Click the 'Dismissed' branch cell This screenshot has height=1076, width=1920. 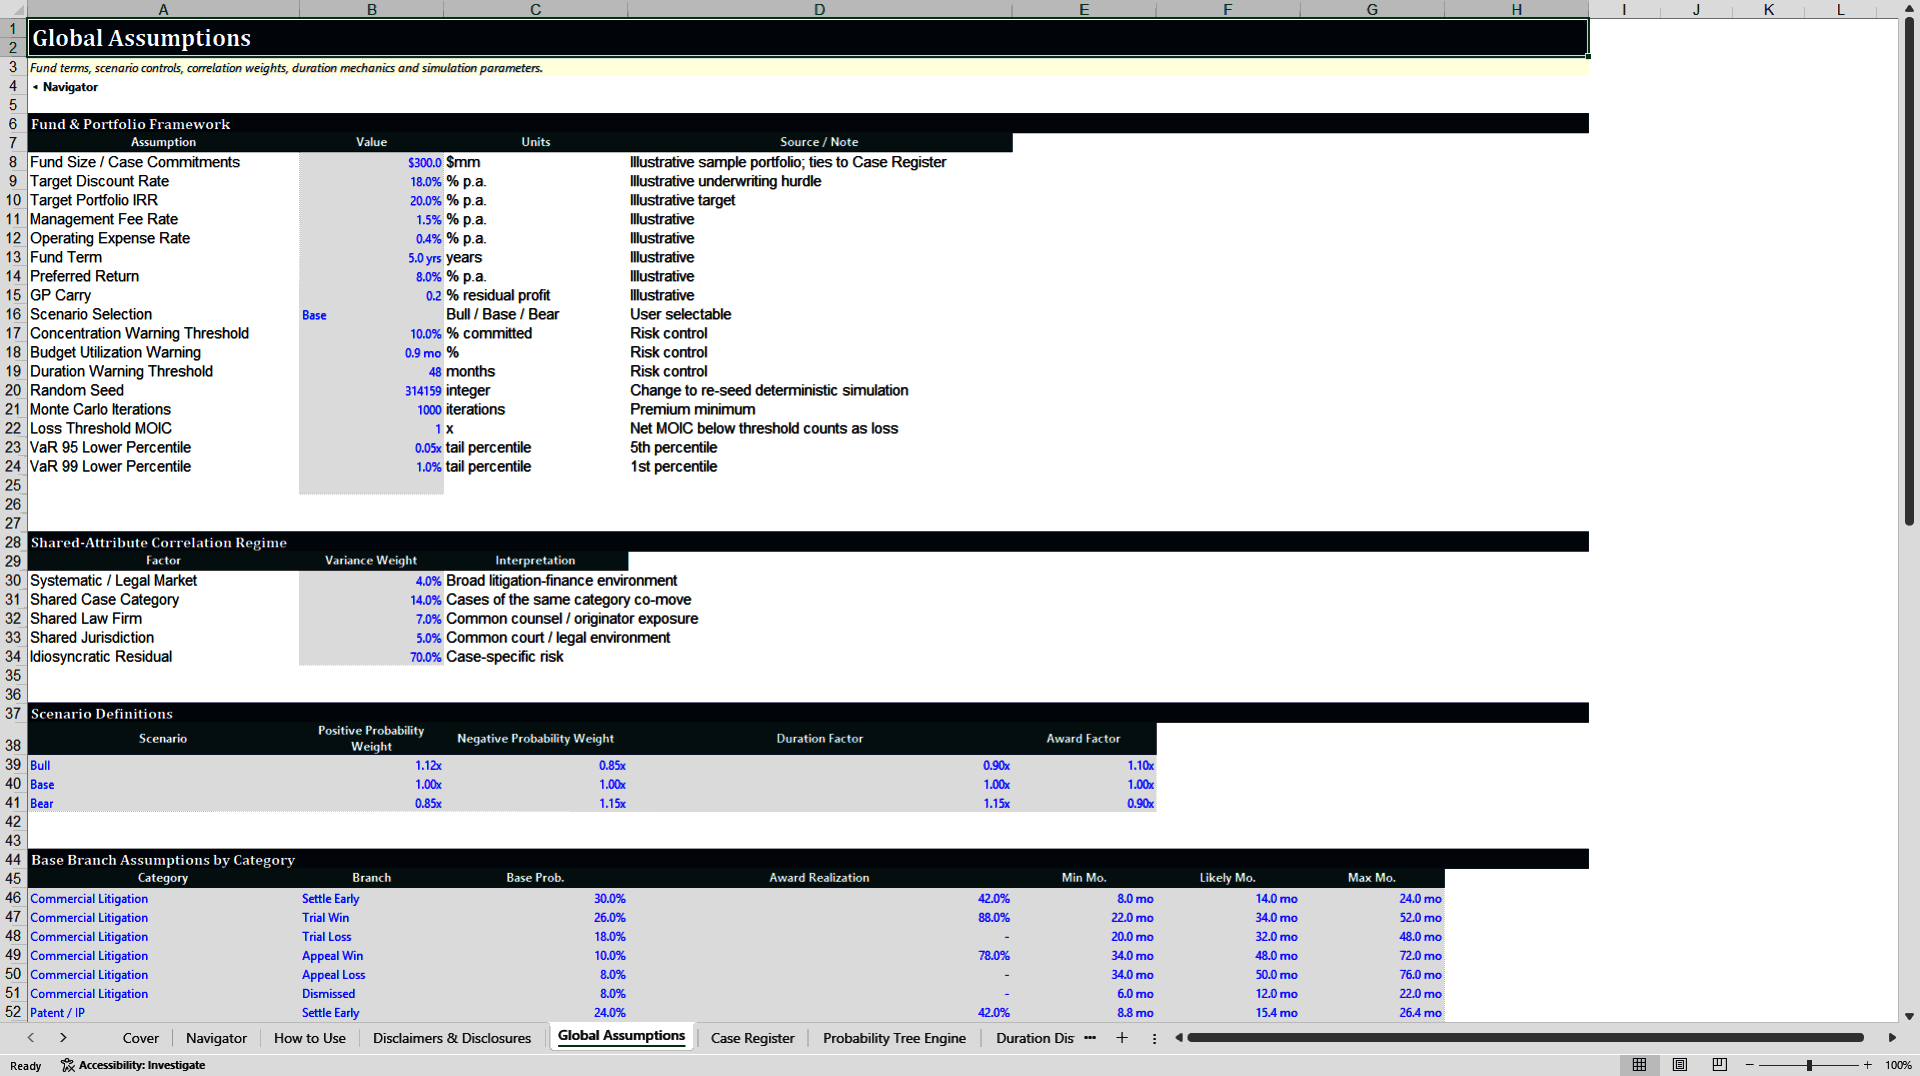tap(371, 993)
